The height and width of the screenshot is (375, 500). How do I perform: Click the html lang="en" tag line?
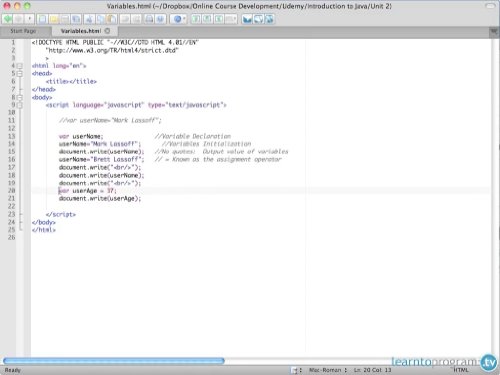[59, 66]
